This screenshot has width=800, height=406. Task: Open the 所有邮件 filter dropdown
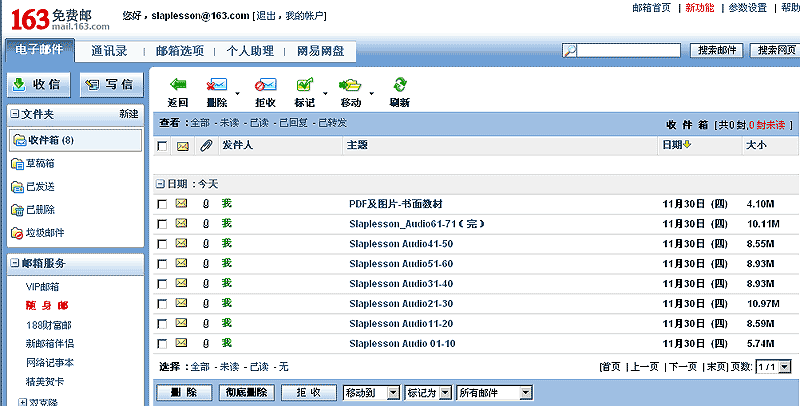click(493, 393)
